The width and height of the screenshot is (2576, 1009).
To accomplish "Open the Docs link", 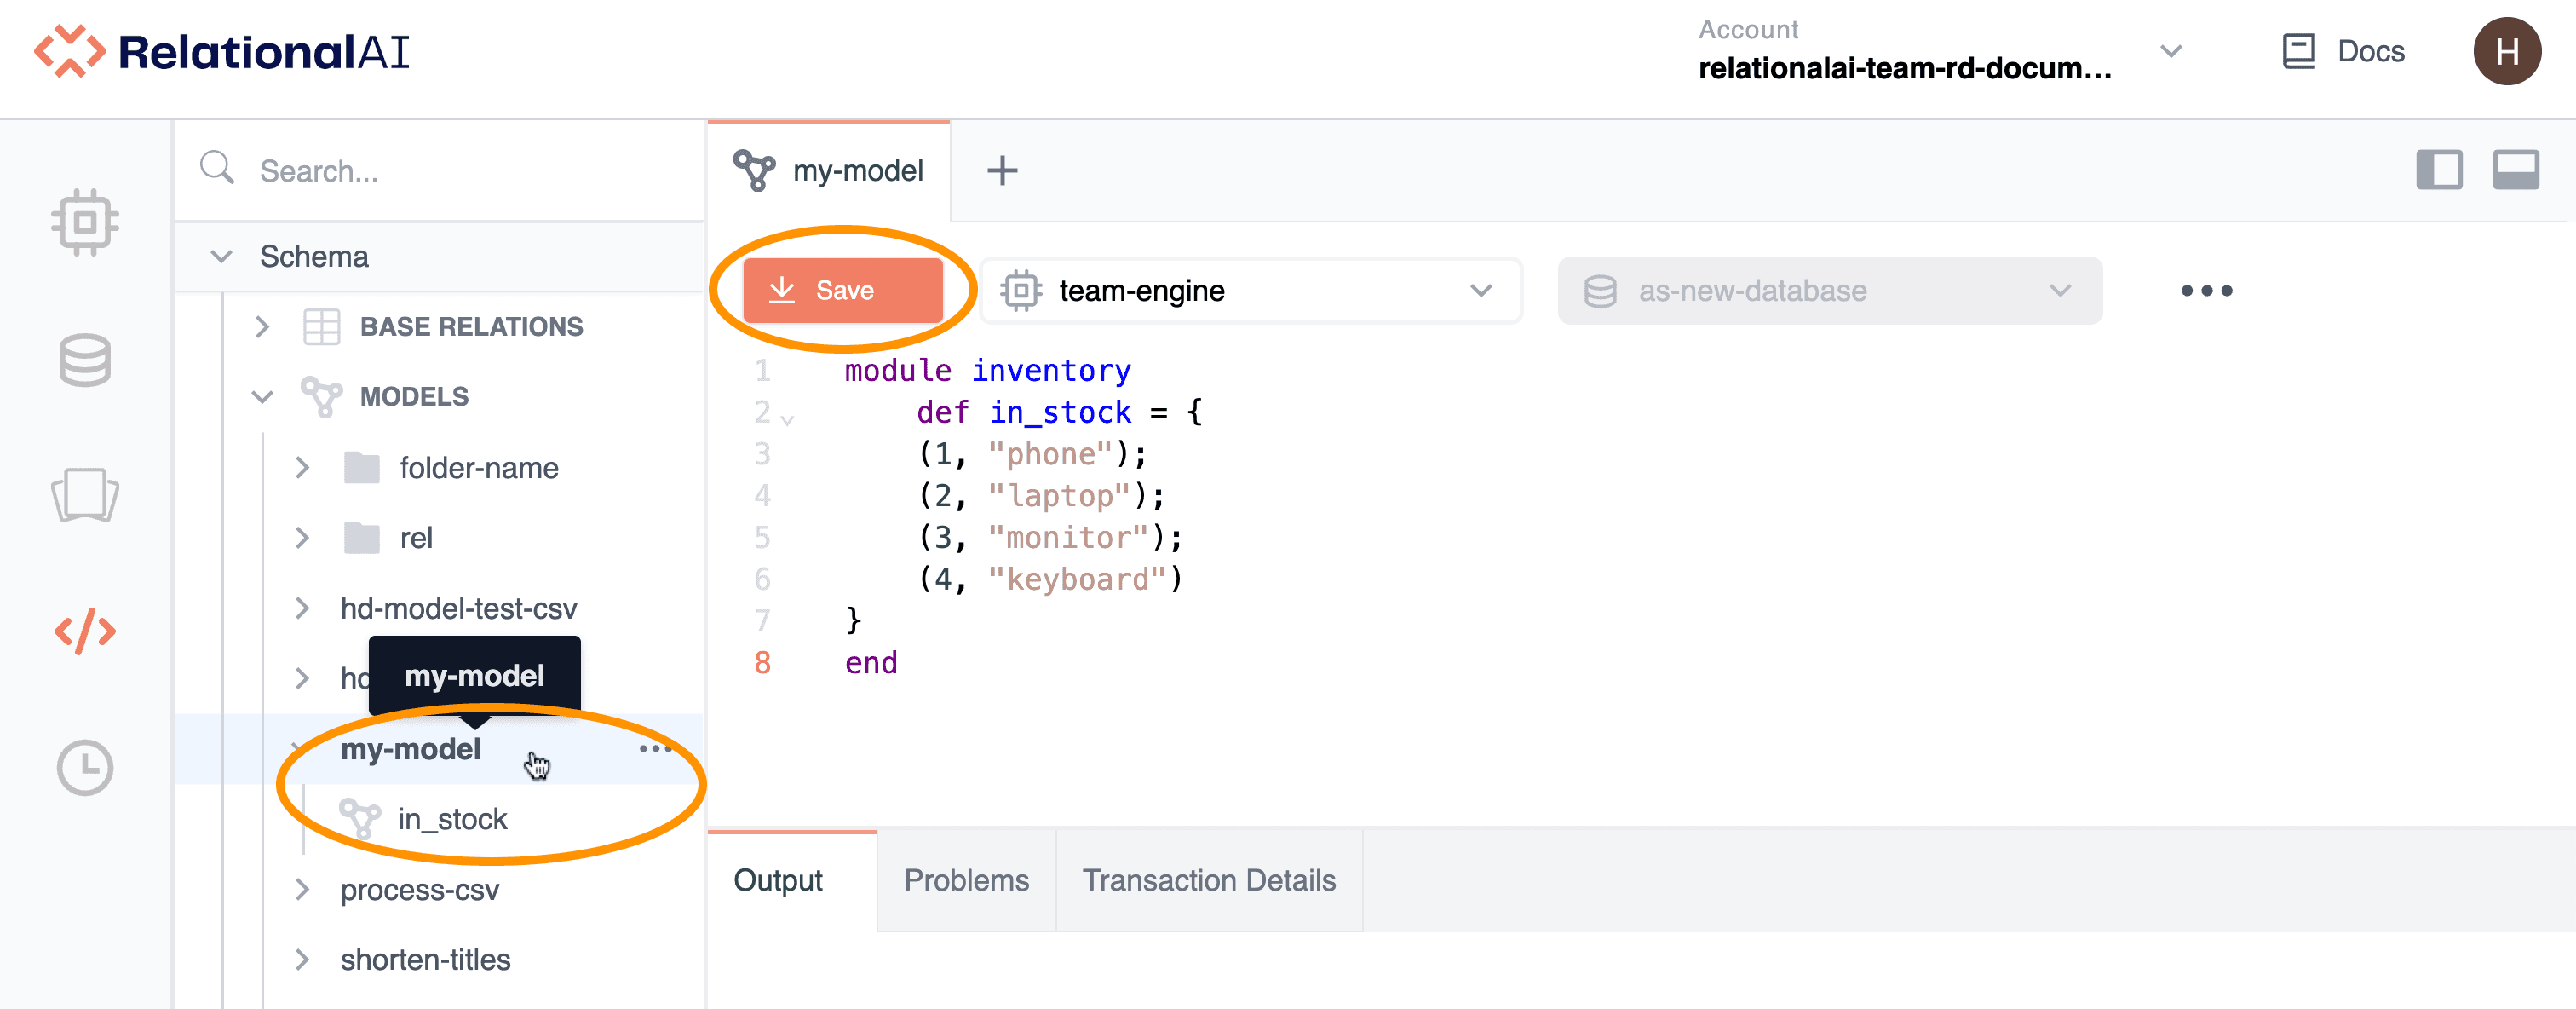I will click(2343, 52).
